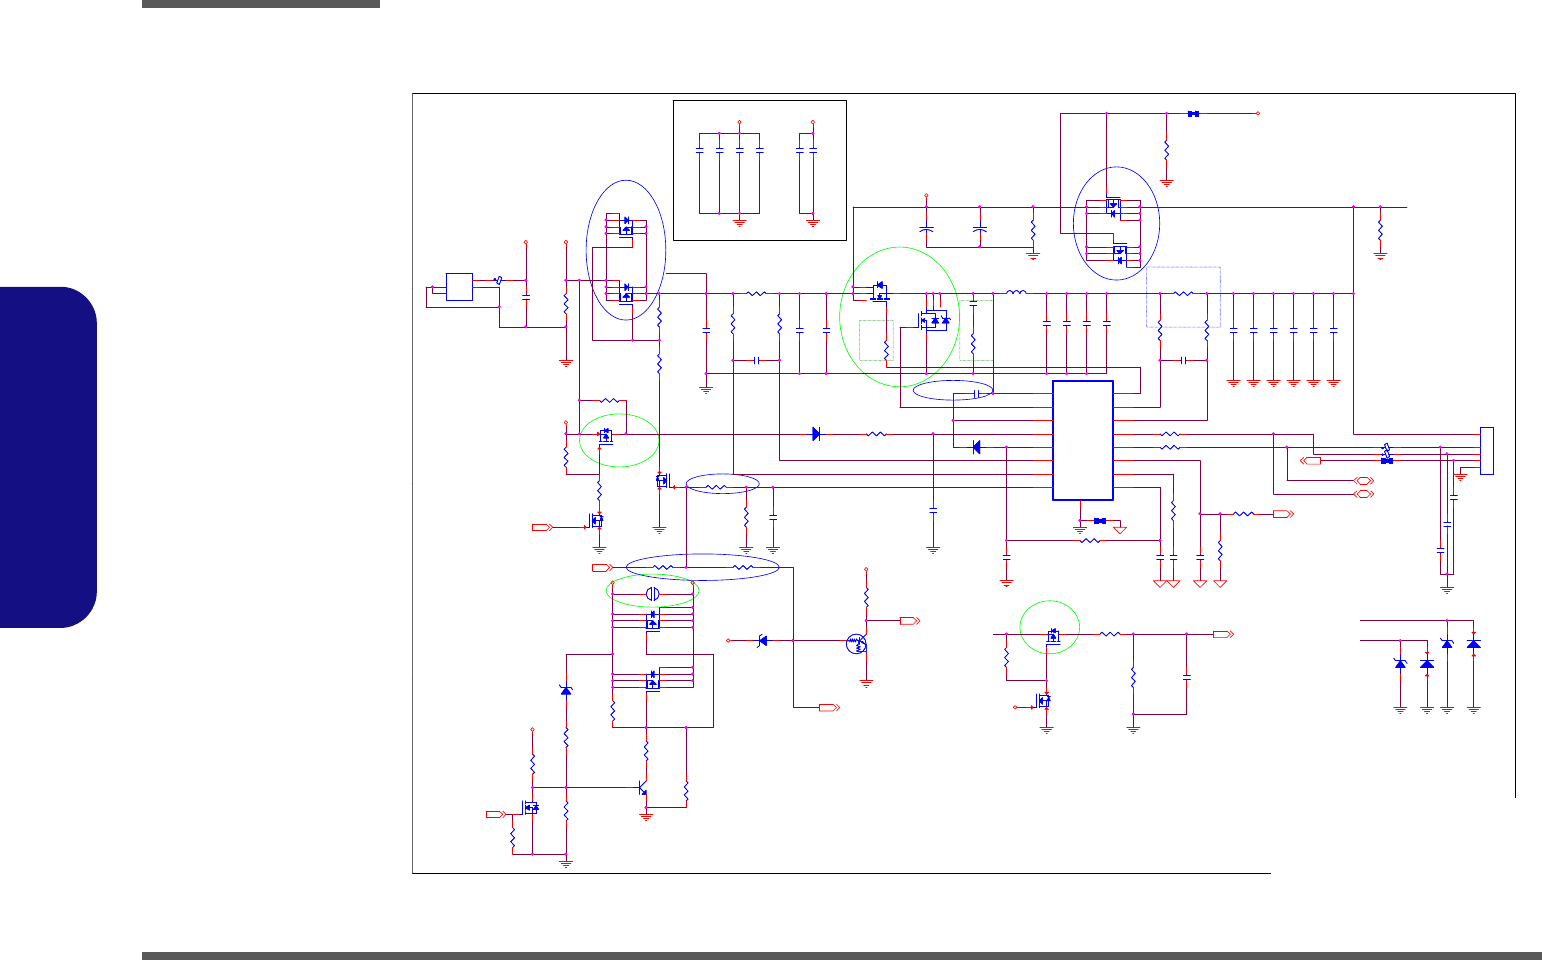Click the red input port feeding the two-resistor ellipse
Screen dimensions: 1542x960
(602, 567)
